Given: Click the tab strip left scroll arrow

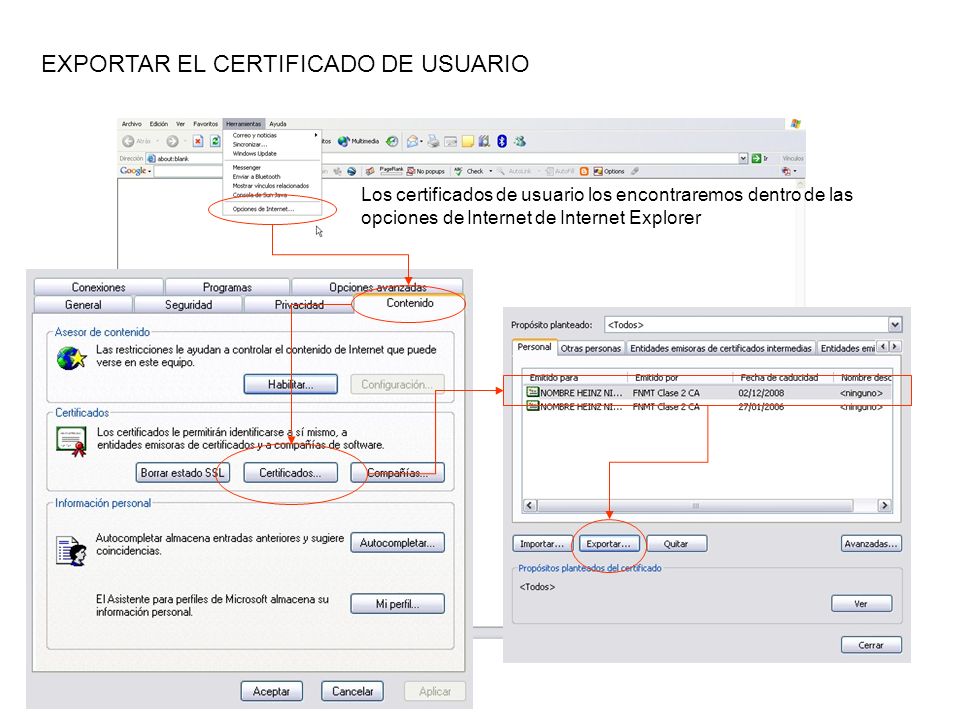Looking at the screenshot, I should click(x=883, y=347).
